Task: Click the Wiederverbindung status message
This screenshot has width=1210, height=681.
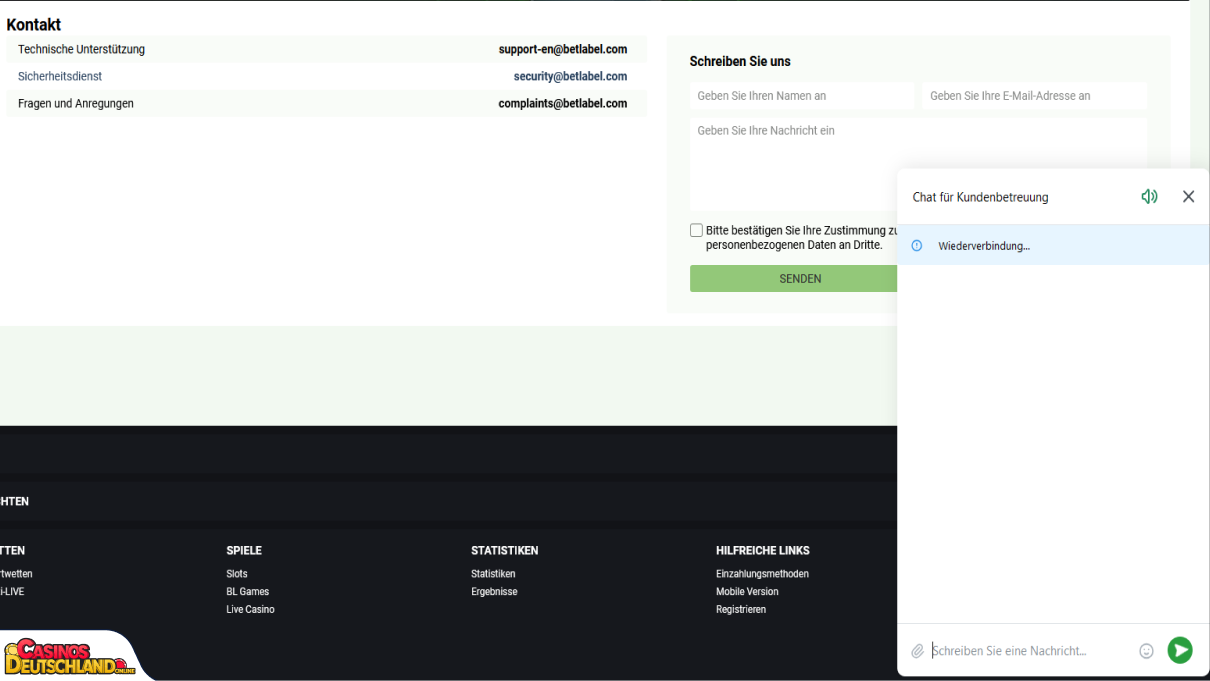Action: point(984,246)
